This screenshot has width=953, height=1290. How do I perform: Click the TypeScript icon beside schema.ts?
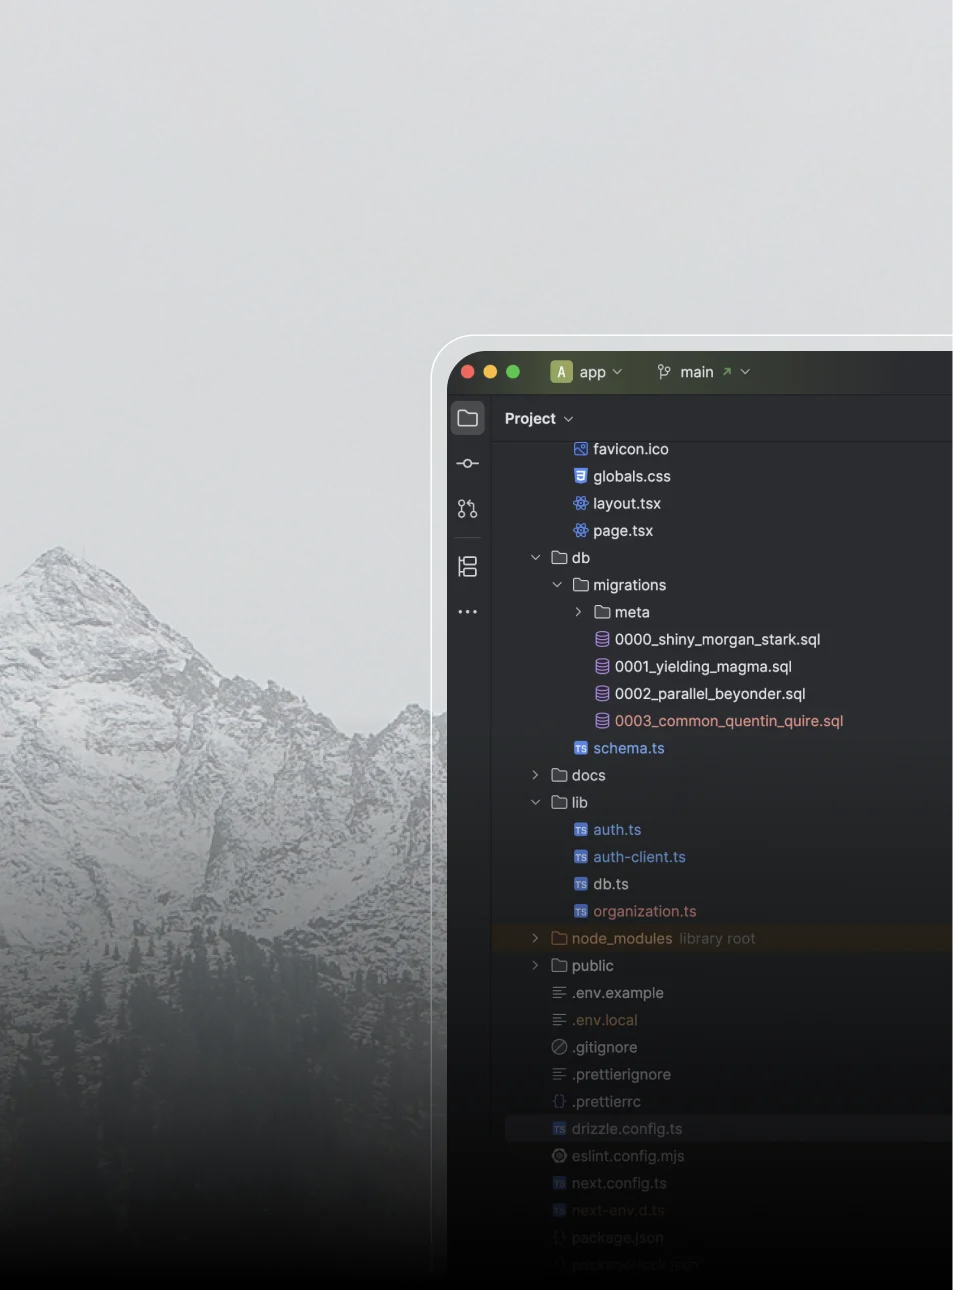[x=580, y=748]
